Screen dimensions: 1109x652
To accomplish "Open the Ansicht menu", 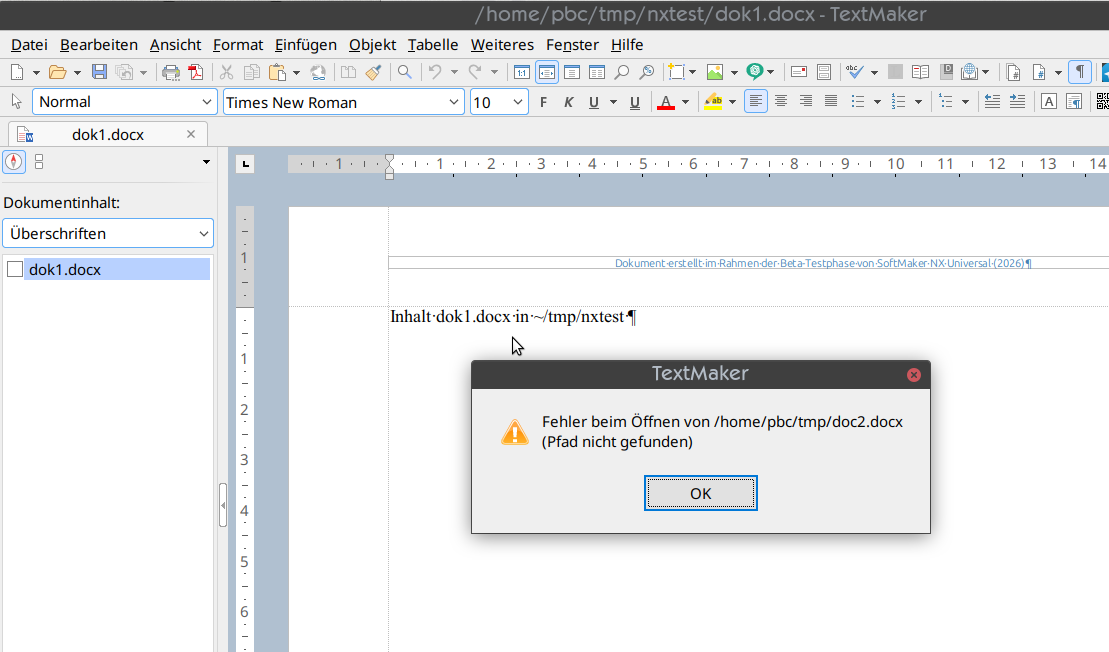I will [x=175, y=45].
